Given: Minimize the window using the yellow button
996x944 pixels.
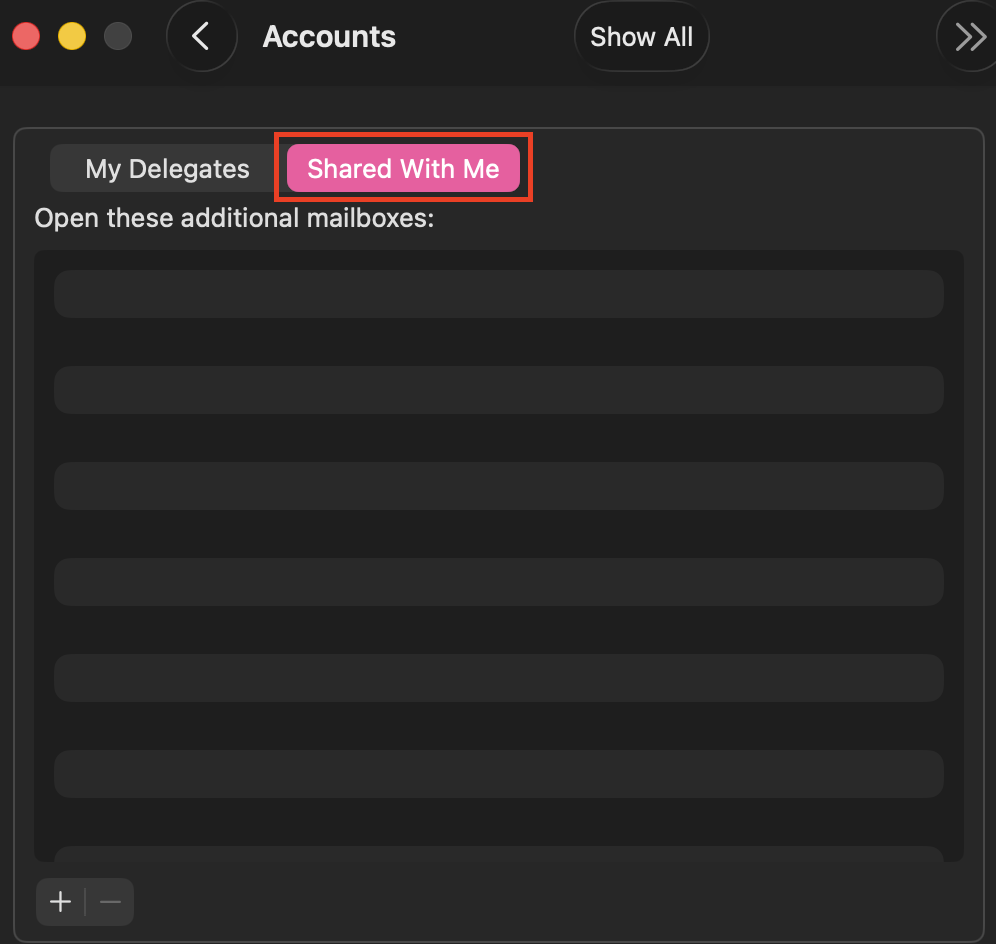Looking at the screenshot, I should click(x=72, y=37).
